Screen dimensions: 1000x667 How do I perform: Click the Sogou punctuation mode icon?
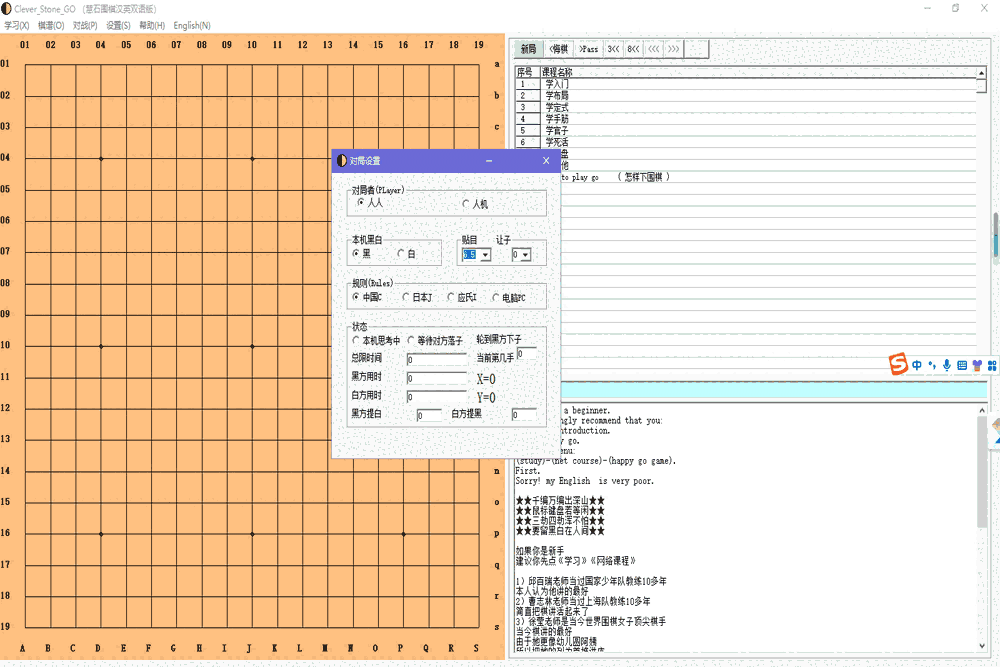click(932, 366)
